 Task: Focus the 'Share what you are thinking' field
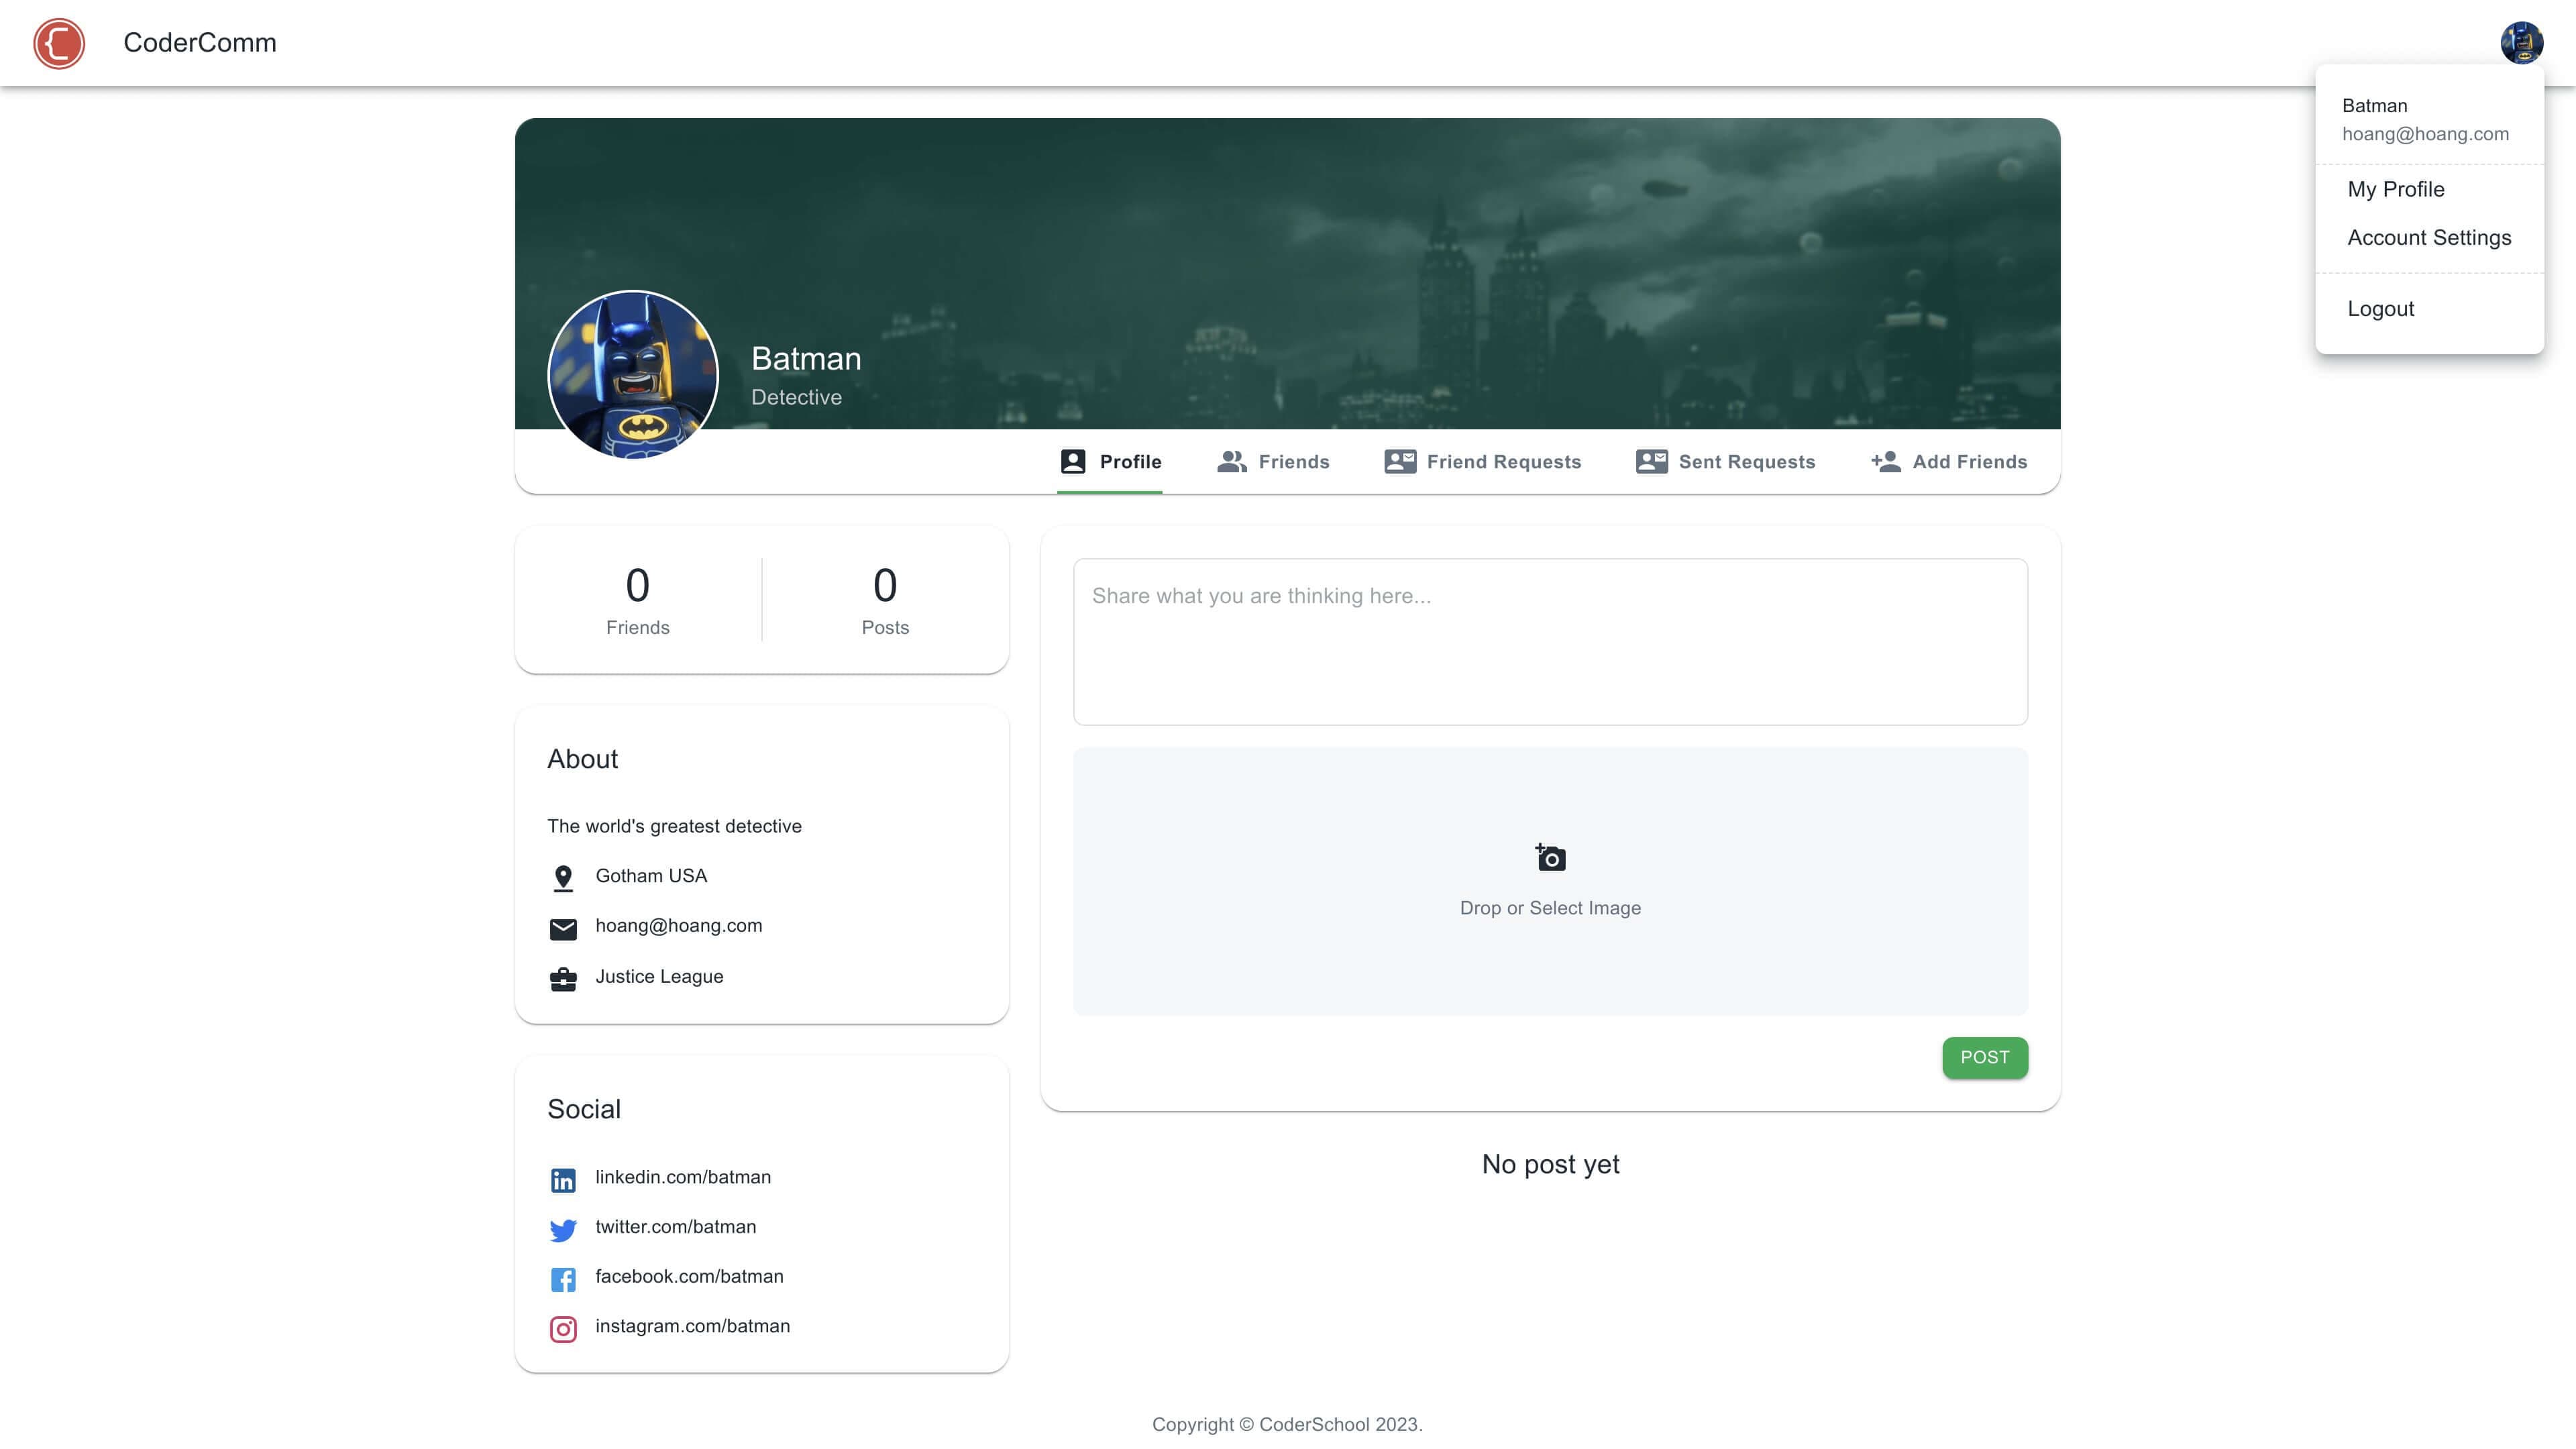[1550, 641]
